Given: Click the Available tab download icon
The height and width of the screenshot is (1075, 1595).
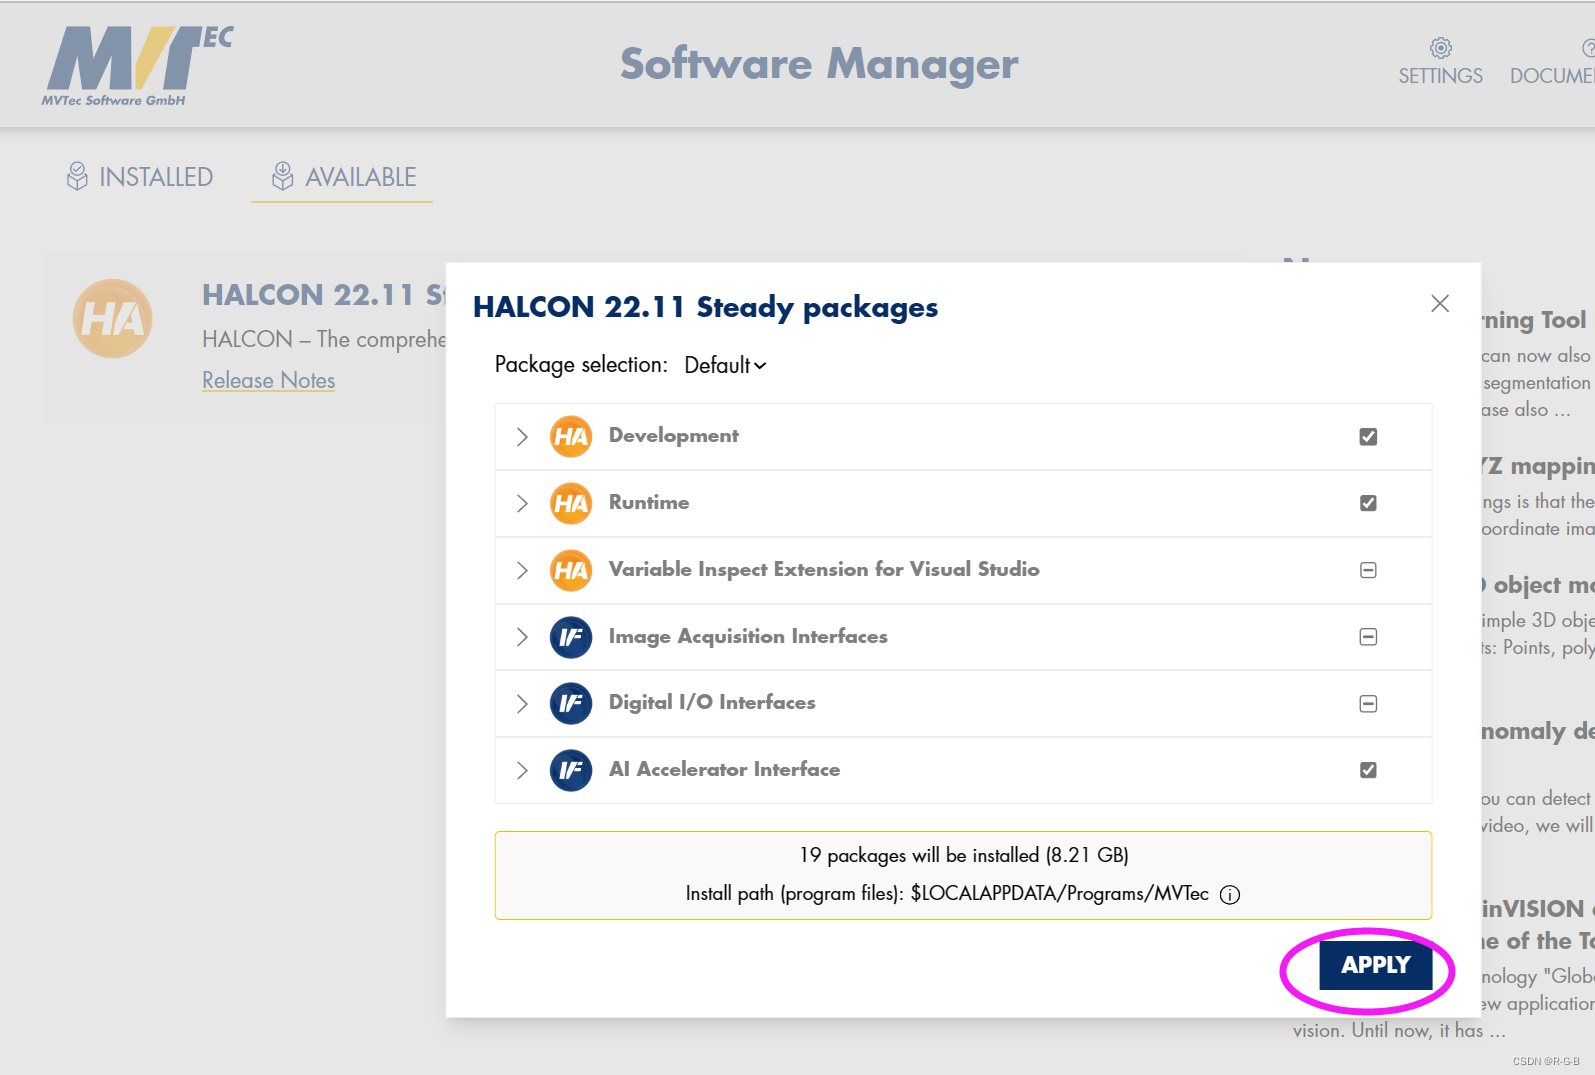Looking at the screenshot, I should click(283, 176).
